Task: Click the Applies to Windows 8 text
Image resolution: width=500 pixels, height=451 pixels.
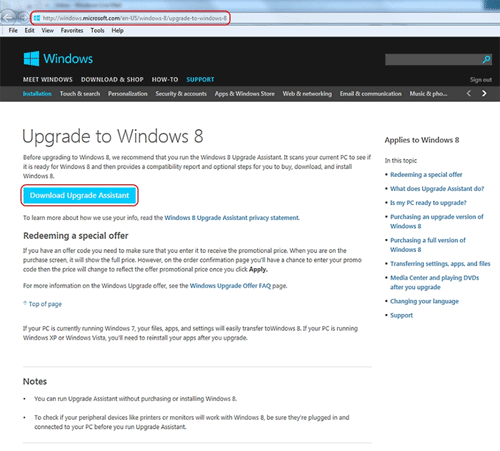Action: tap(422, 140)
